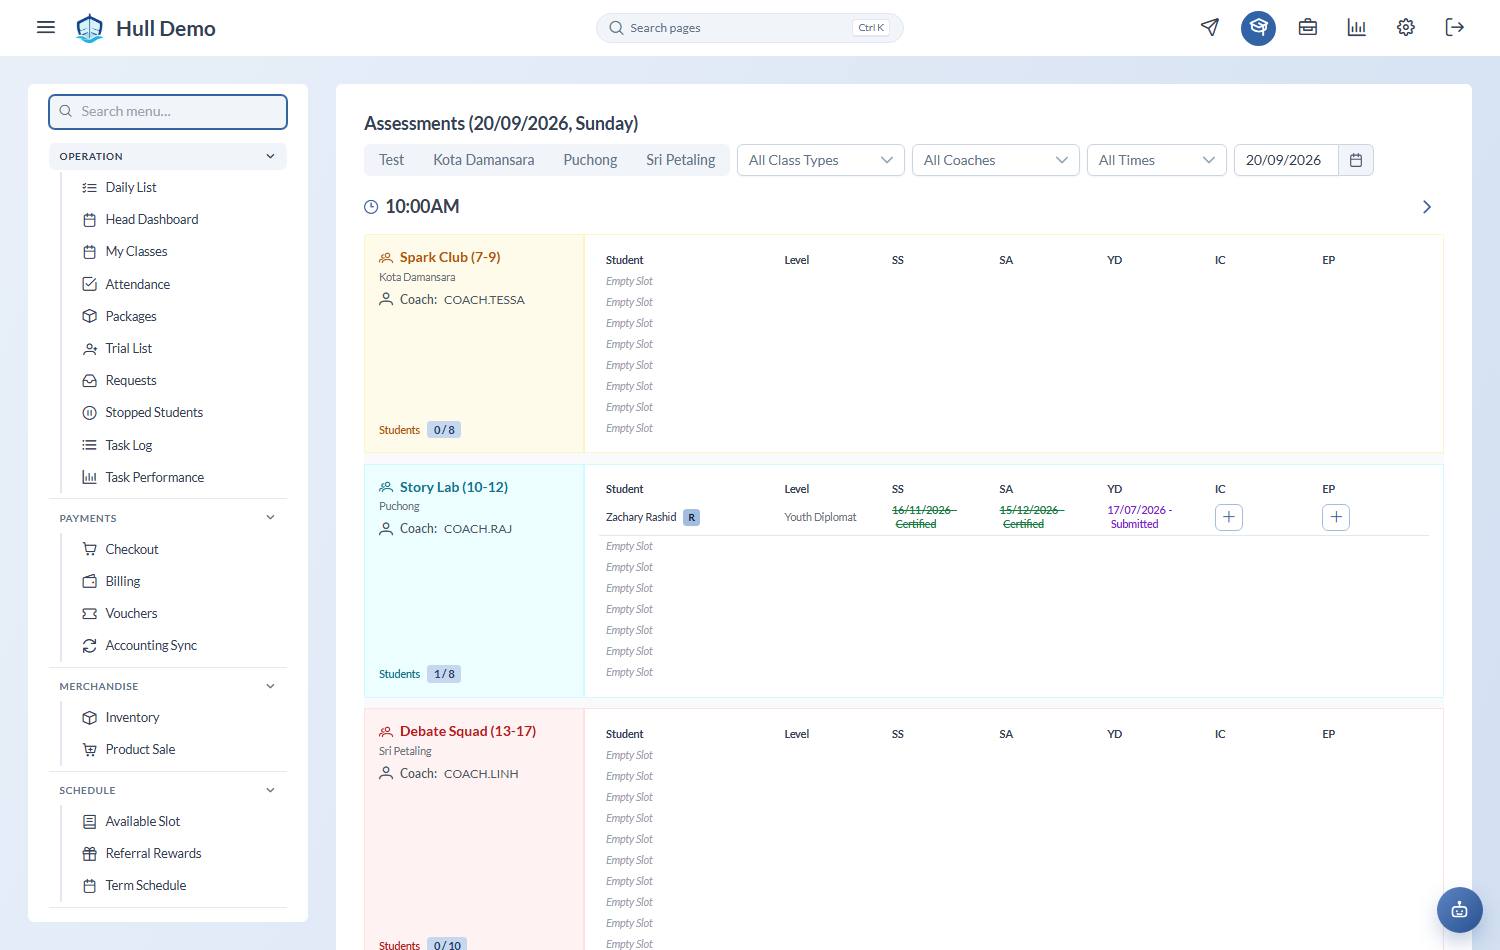Image resolution: width=1500 pixels, height=950 pixels.
Task: Click the Story Lab (10-12) class title
Action: pos(454,487)
